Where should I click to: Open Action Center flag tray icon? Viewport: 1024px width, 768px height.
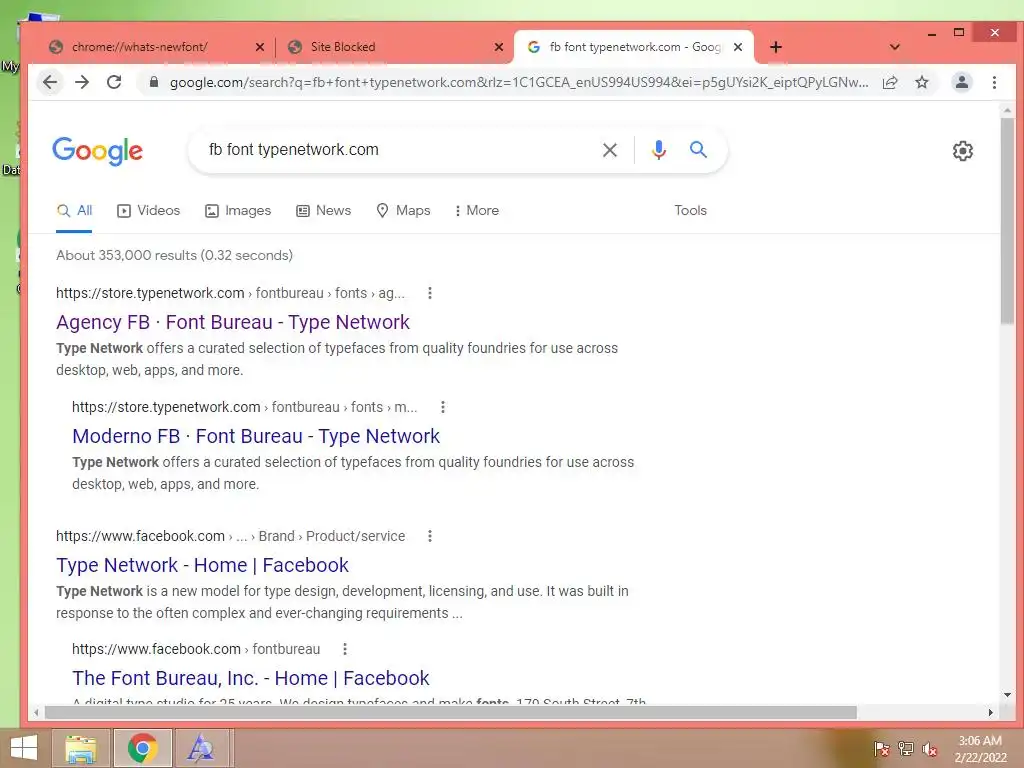pyautogui.click(x=881, y=748)
